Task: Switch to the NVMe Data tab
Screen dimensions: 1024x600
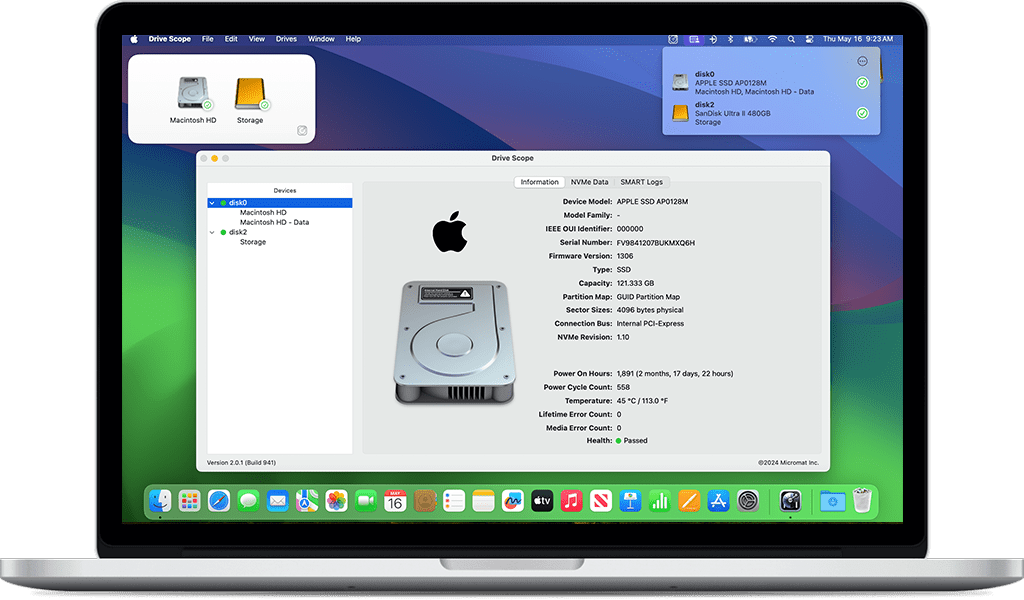Action: 590,182
